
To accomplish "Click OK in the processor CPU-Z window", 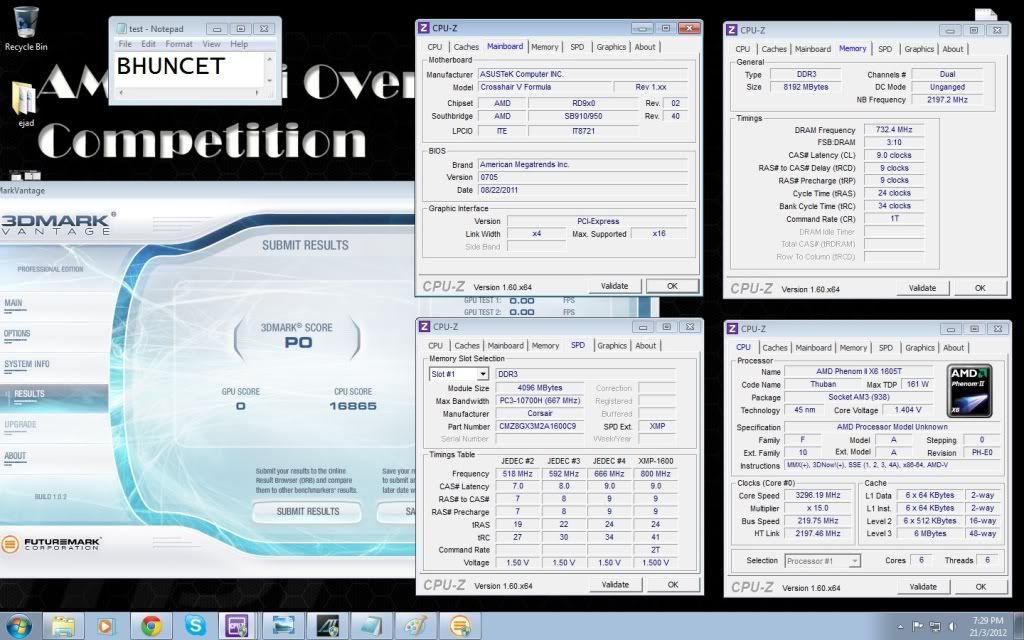I will tap(980, 587).
